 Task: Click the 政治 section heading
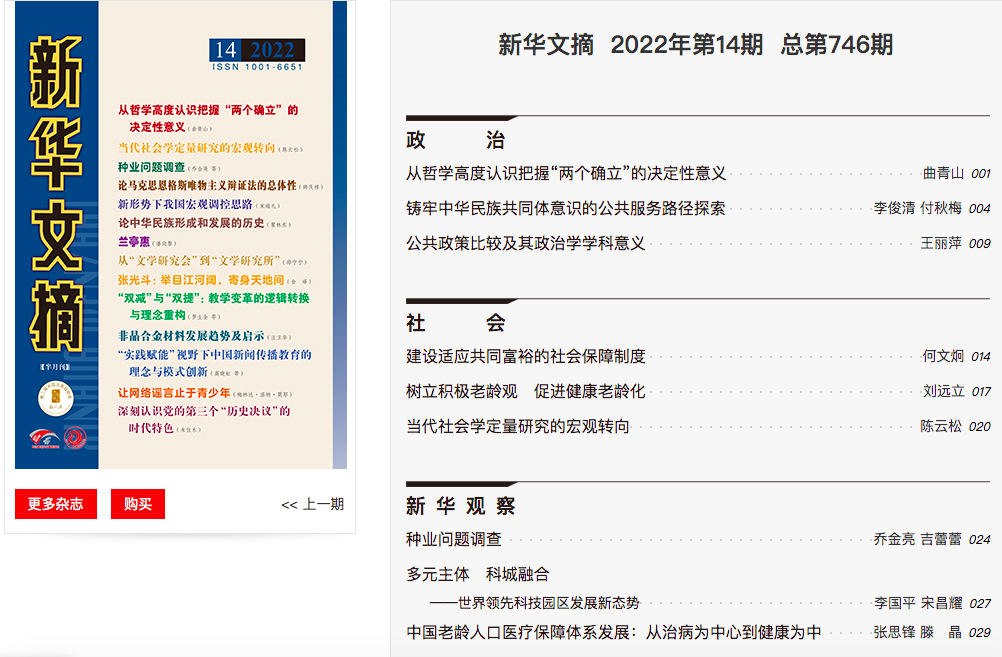455,140
